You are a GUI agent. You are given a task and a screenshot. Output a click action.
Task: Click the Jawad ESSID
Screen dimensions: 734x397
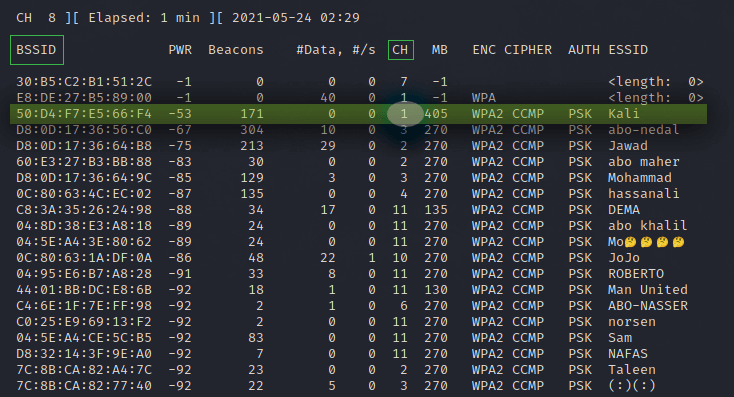click(628, 146)
